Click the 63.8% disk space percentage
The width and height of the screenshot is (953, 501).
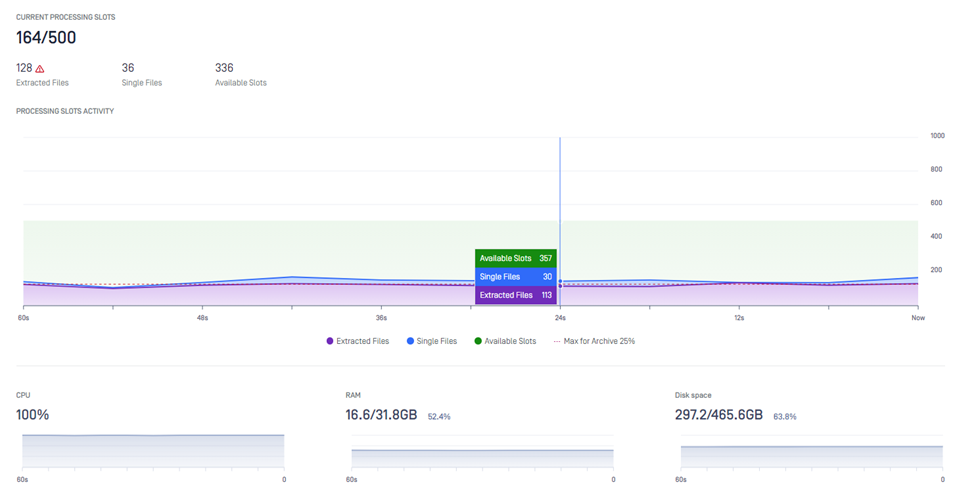(x=785, y=416)
